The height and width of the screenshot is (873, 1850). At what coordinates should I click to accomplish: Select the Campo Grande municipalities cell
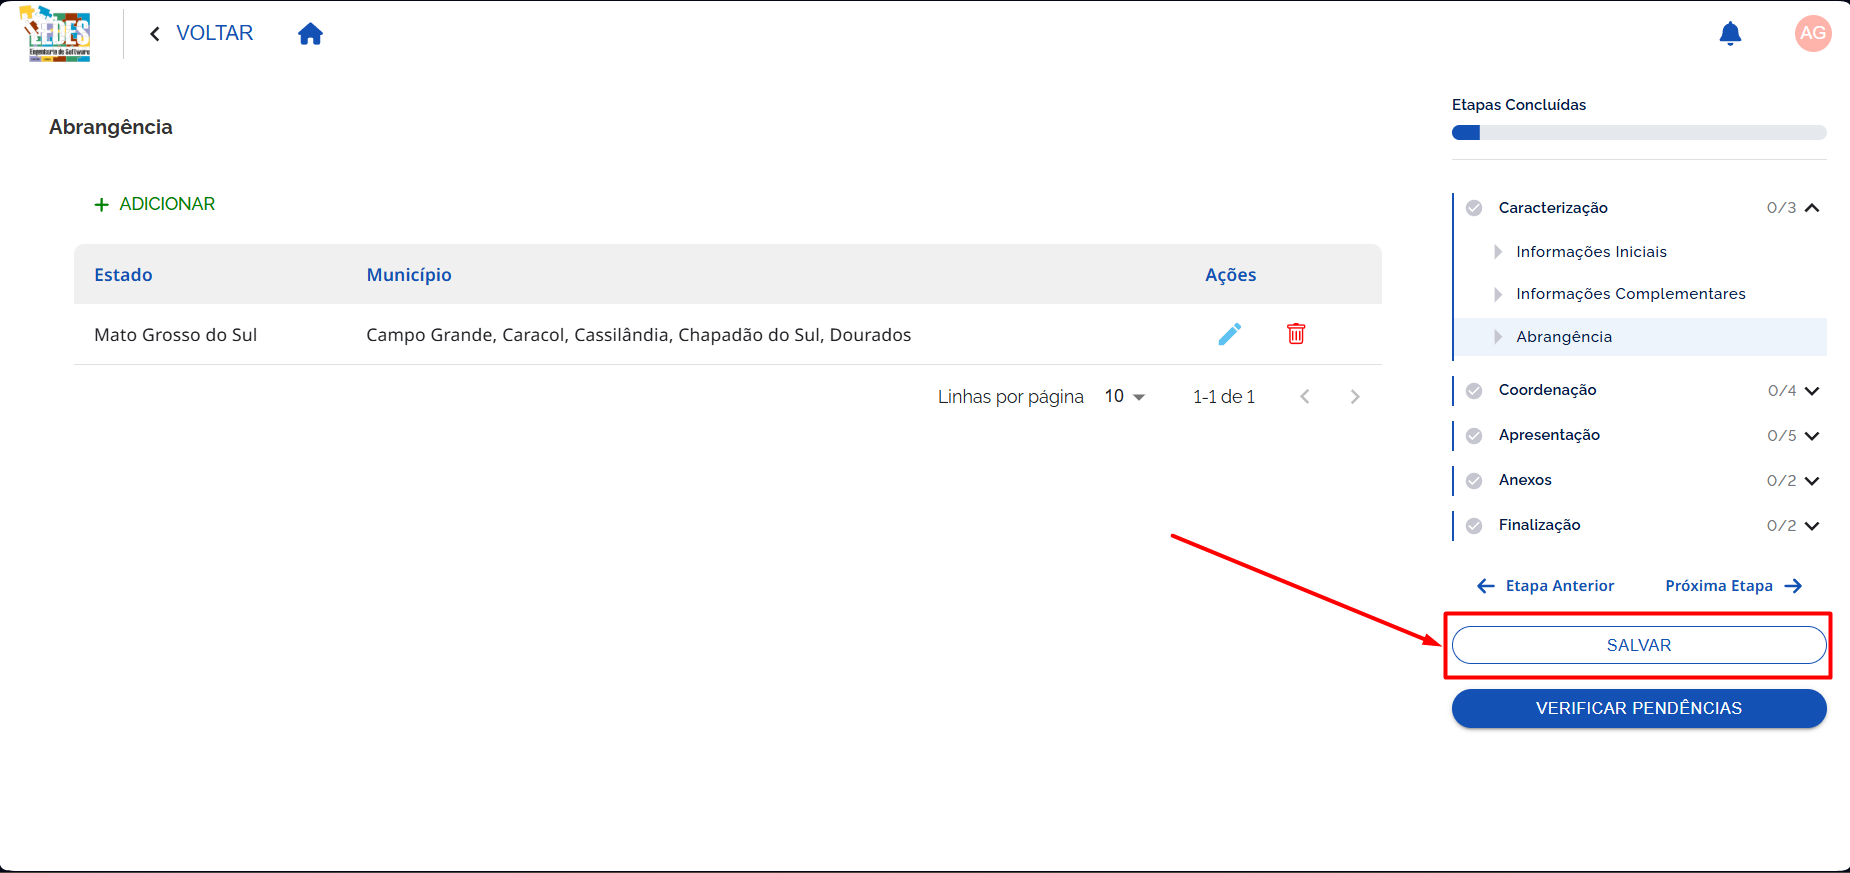pos(639,335)
